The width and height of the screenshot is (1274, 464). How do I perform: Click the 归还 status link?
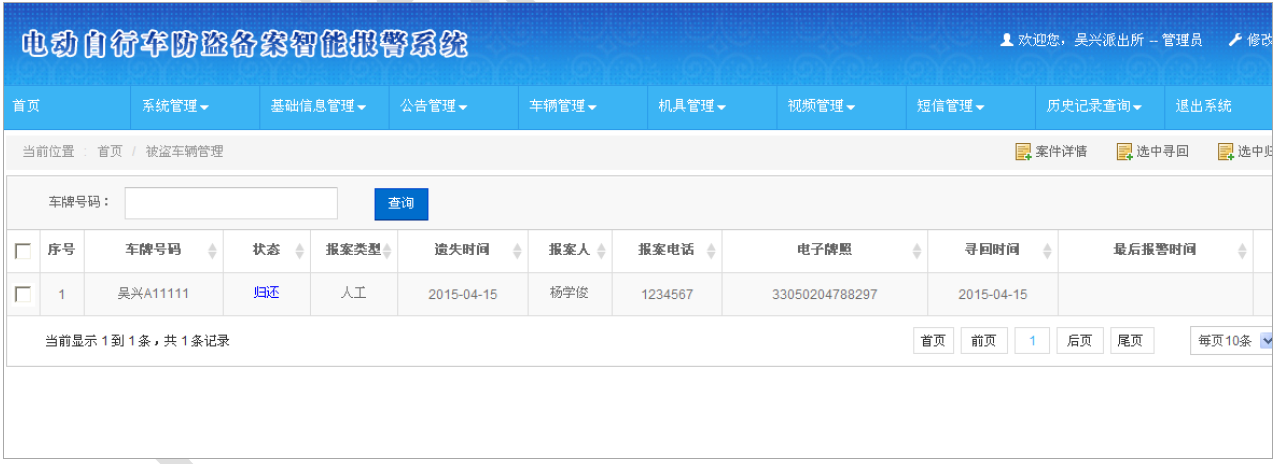266,293
